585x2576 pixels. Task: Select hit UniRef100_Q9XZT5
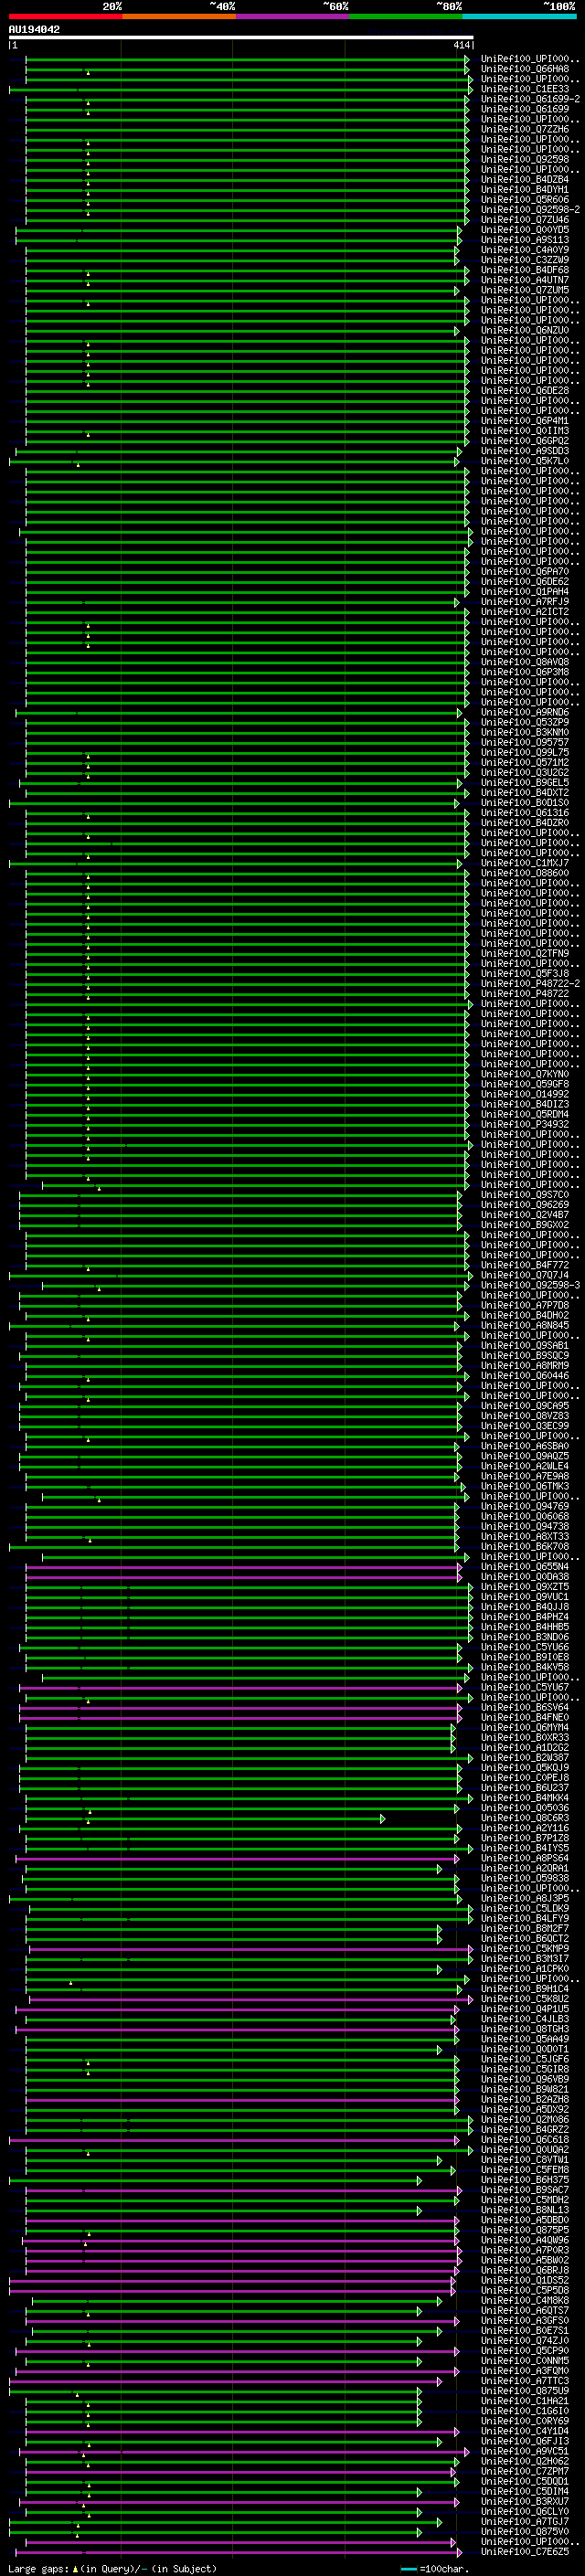(525, 1586)
